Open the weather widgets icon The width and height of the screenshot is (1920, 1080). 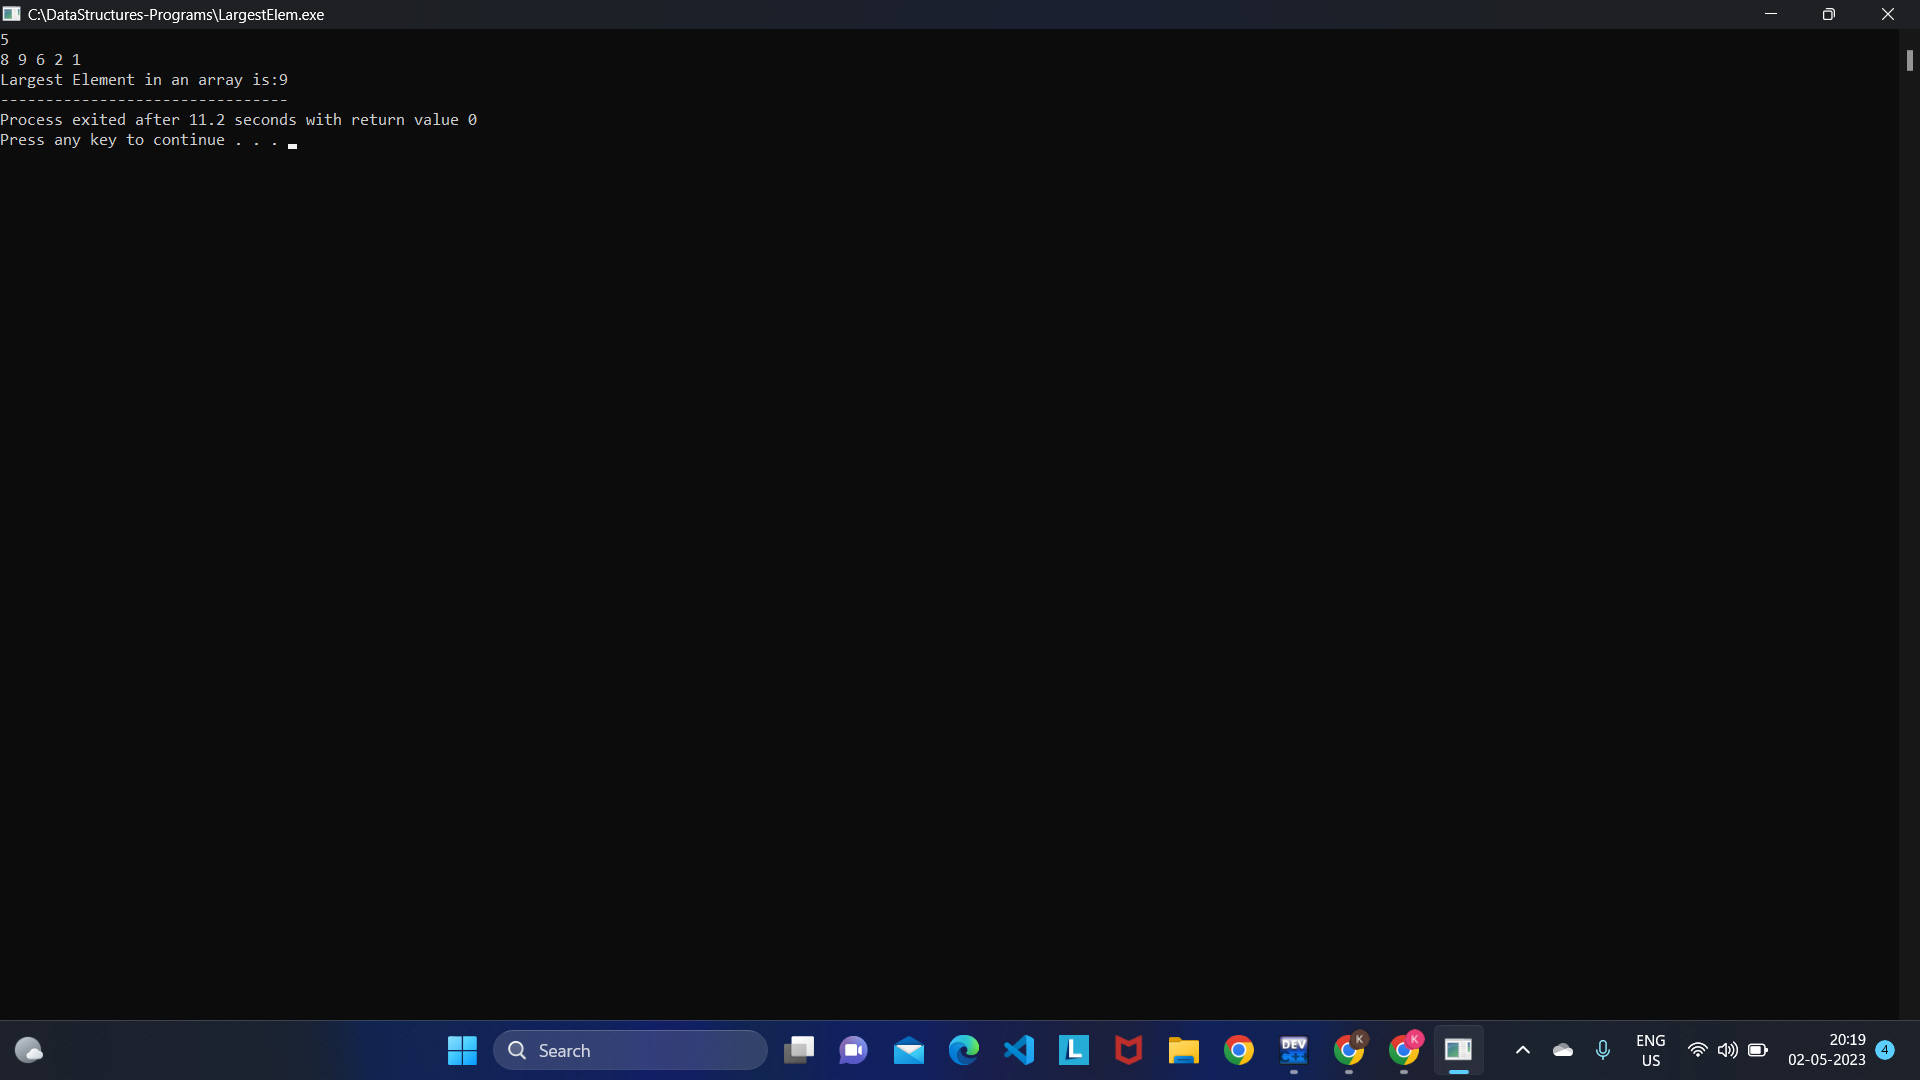(29, 1050)
